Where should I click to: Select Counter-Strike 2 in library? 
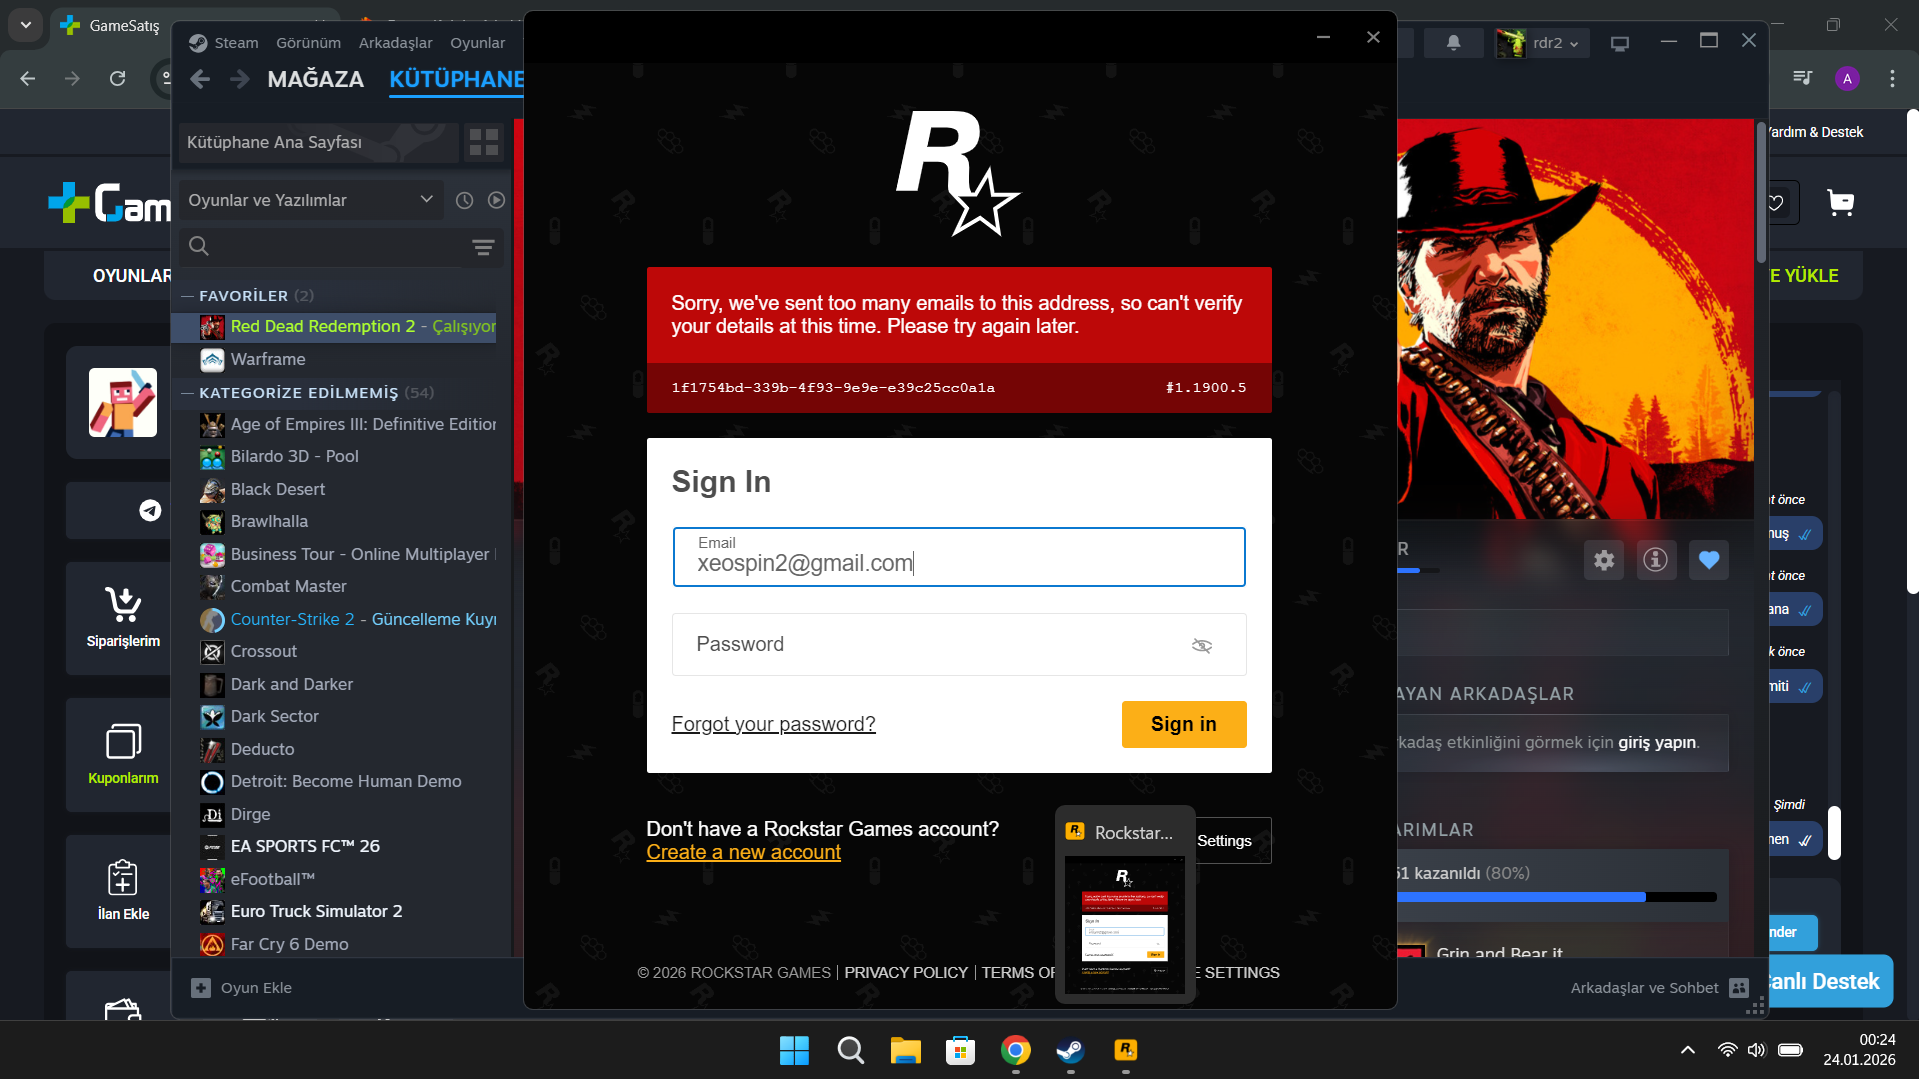coord(335,619)
